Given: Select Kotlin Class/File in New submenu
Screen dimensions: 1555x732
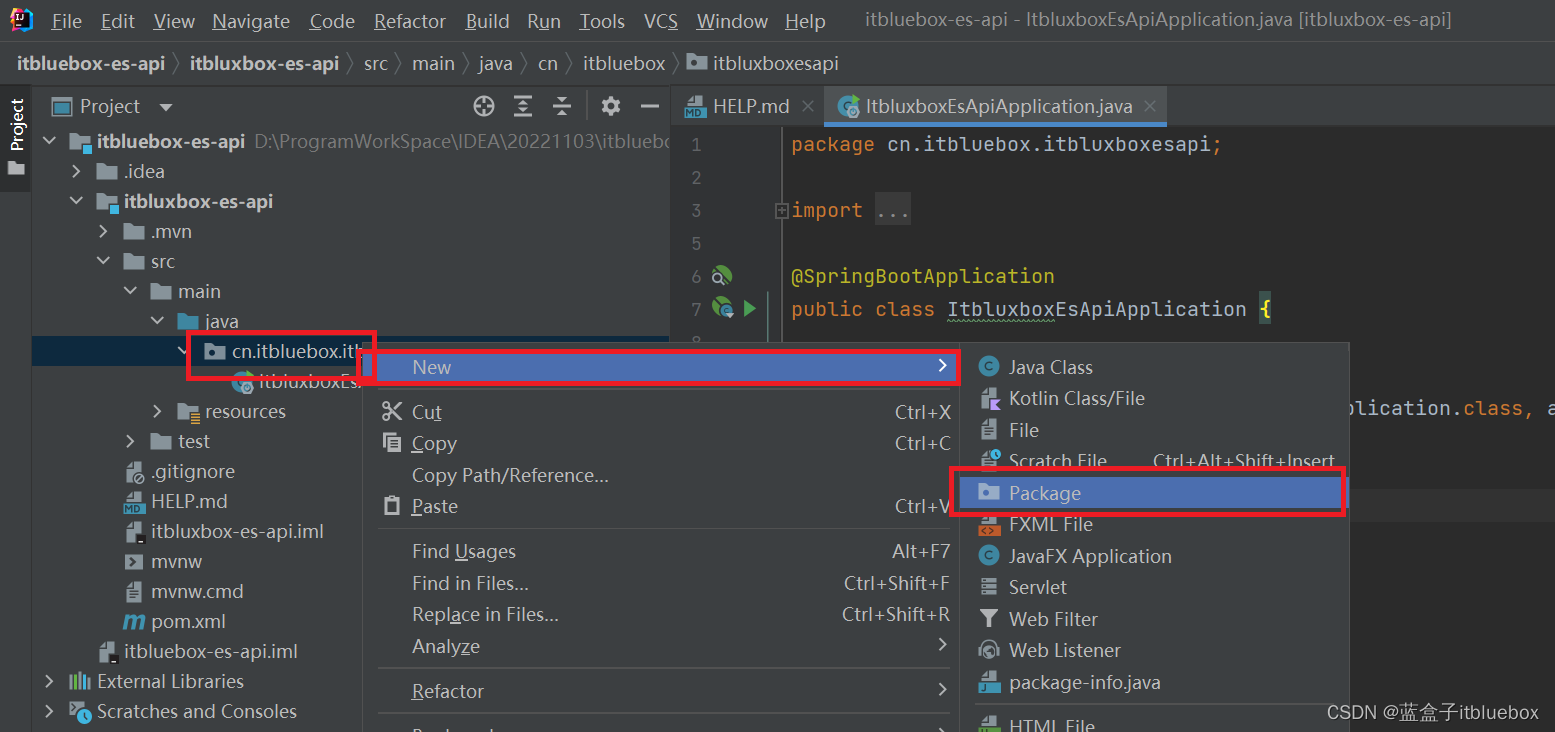Looking at the screenshot, I should (x=1154, y=398).
